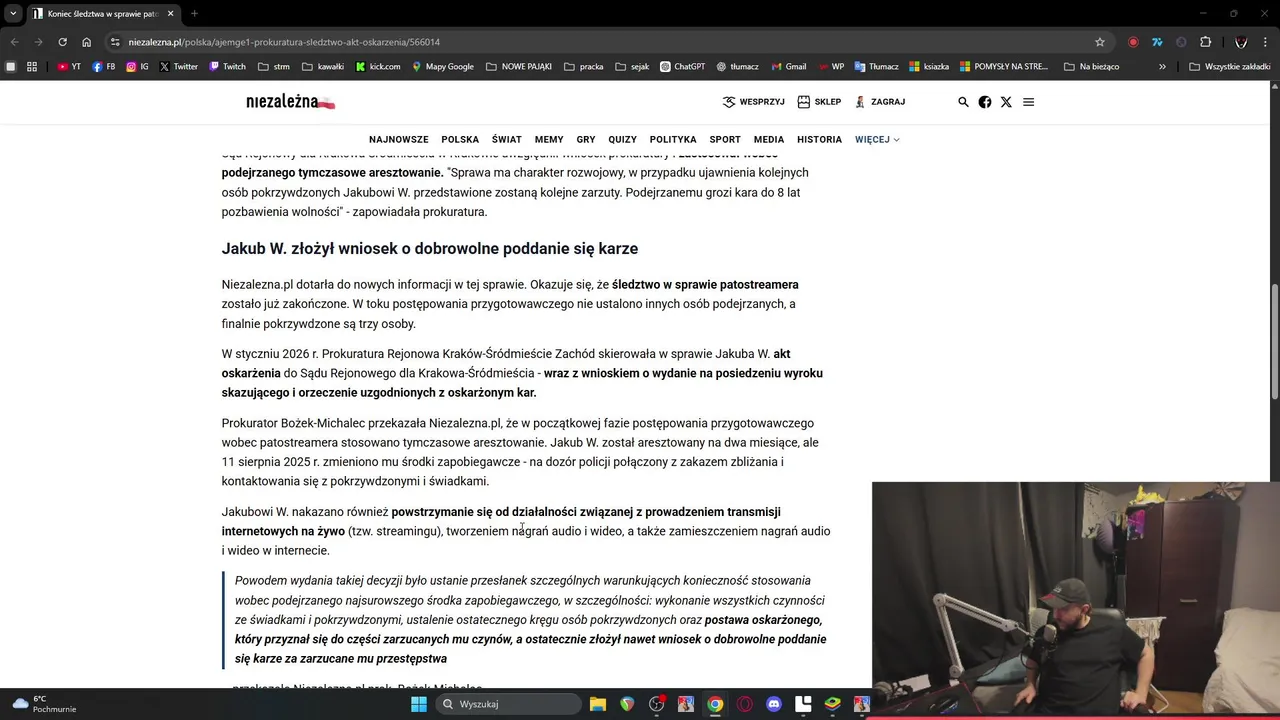The image size is (1280, 720).
Task: Open Windows Start menu
Action: 419,704
